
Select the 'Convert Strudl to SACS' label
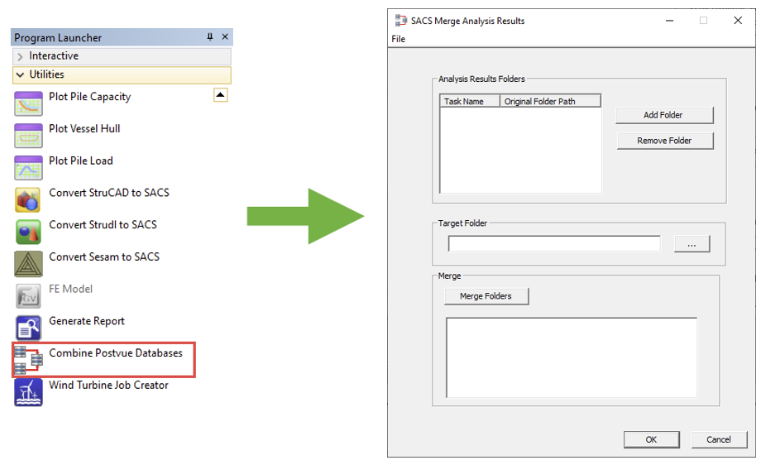tap(103, 224)
